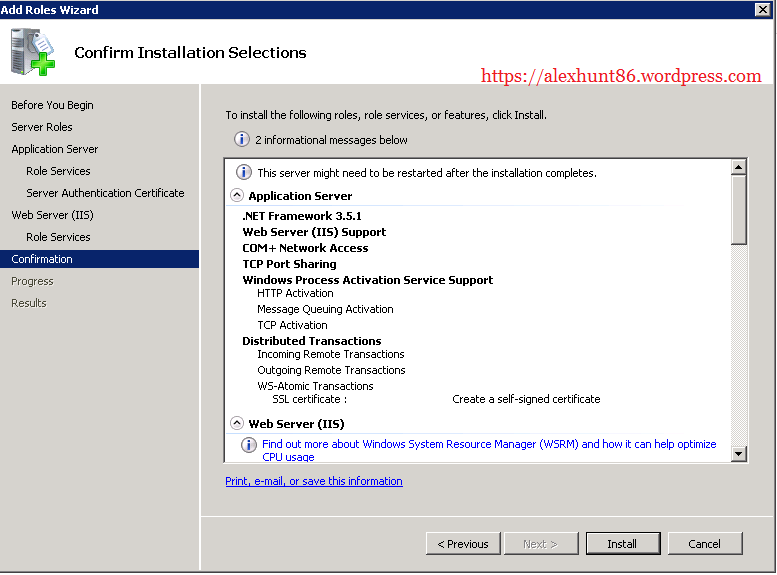
Task: Click the scrollbar down arrow
Action: tap(739, 453)
